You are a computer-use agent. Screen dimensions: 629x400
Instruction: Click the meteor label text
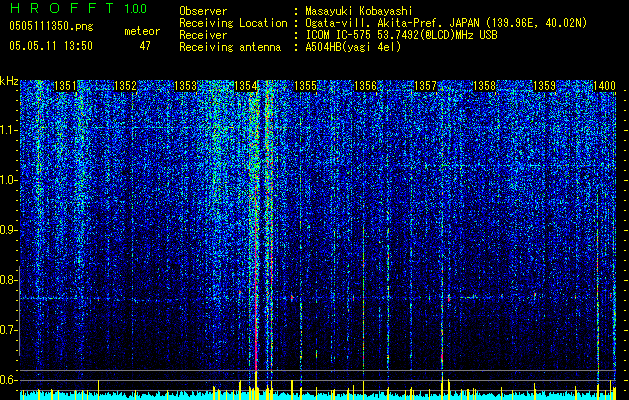tap(142, 31)
